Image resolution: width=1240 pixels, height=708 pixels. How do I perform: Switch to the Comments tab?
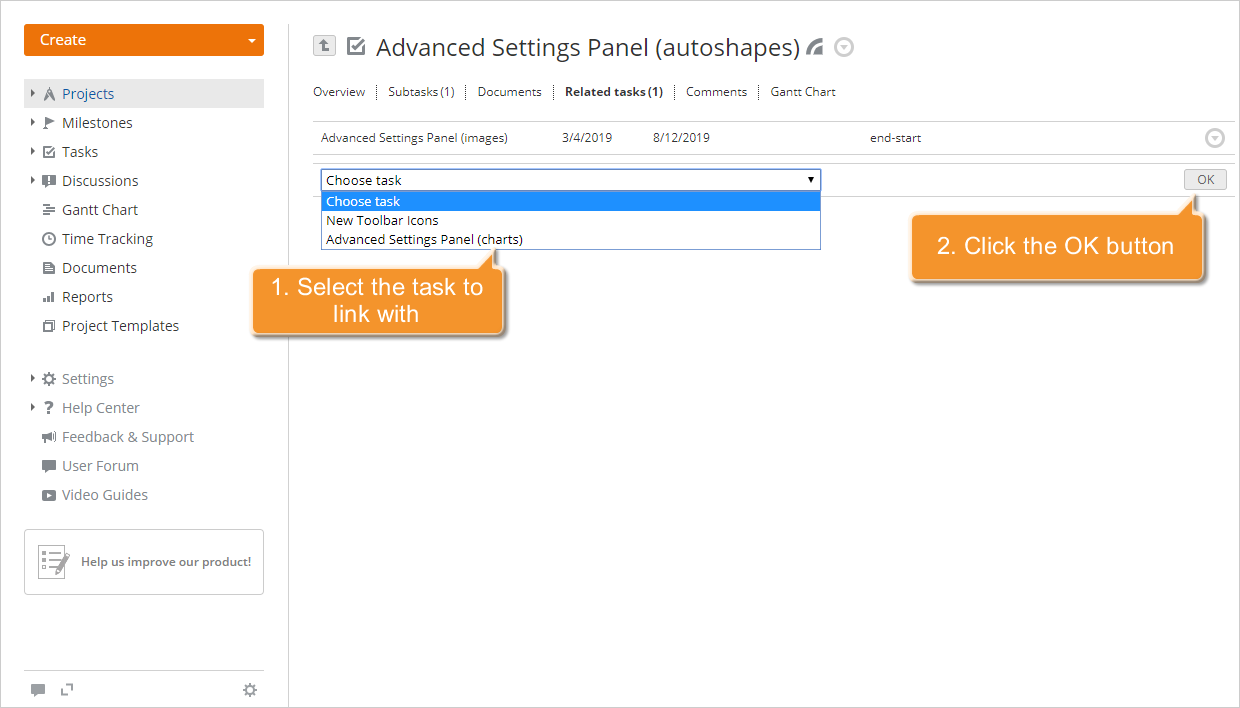tap(716, 91)
